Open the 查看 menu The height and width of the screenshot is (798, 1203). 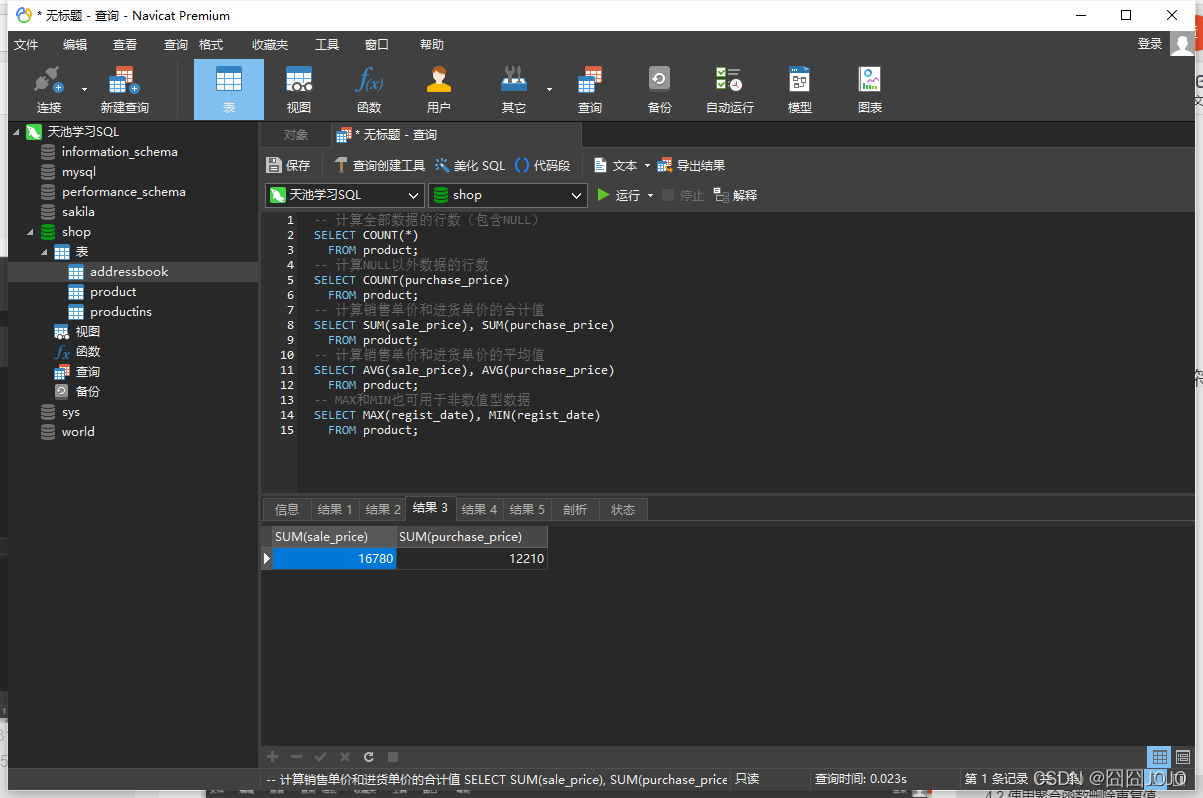[x=125, y=45]
